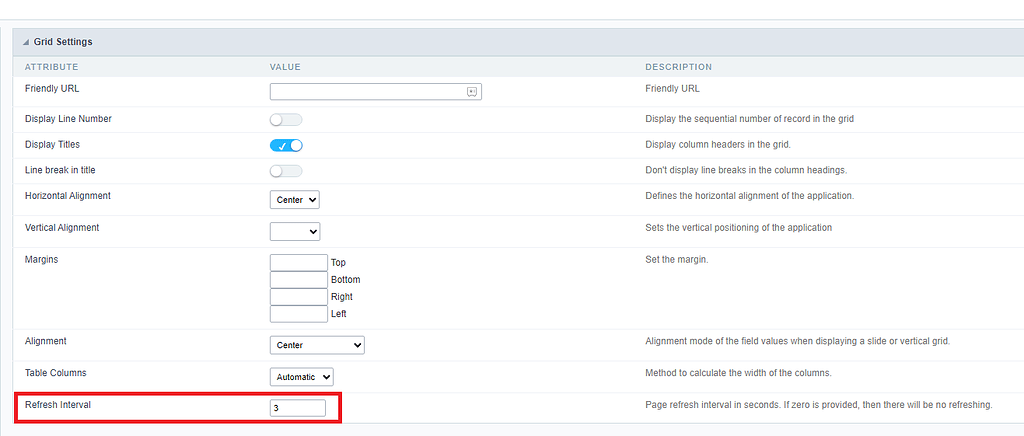Open the Alignment dropdown set to Center

click(317, 345)
